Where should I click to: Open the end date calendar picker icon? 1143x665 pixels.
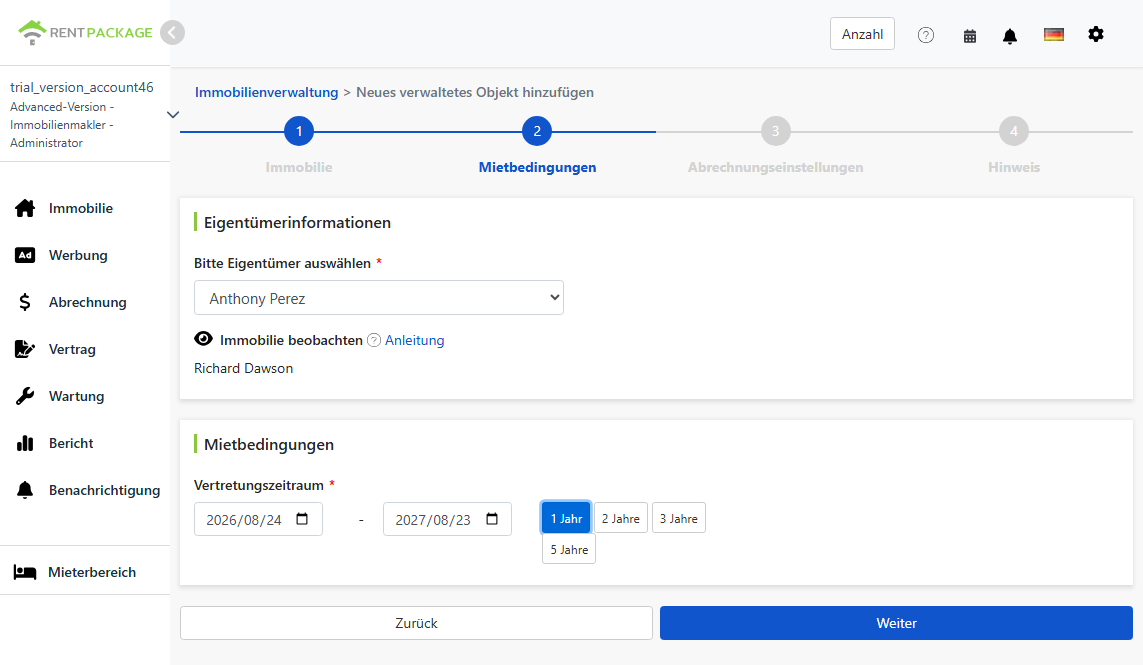coord(492,519)
